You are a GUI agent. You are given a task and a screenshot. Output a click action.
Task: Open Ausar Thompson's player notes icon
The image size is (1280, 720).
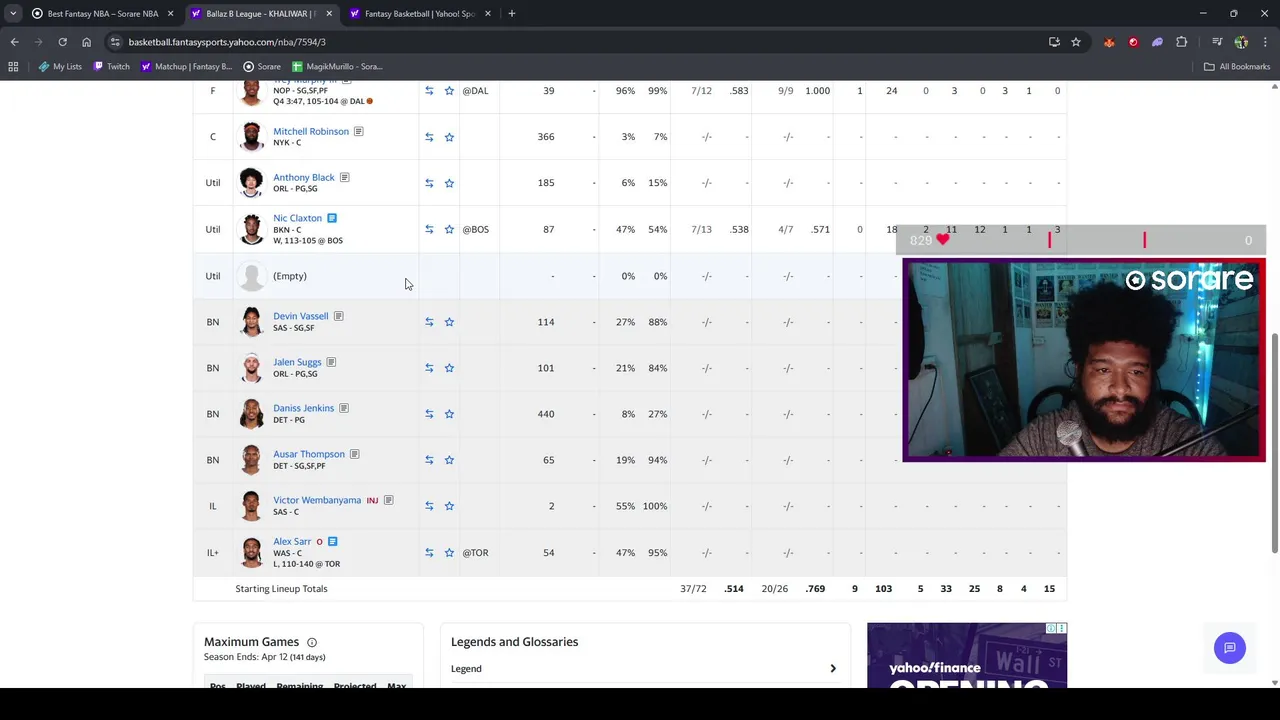click(x=354, y=454)
